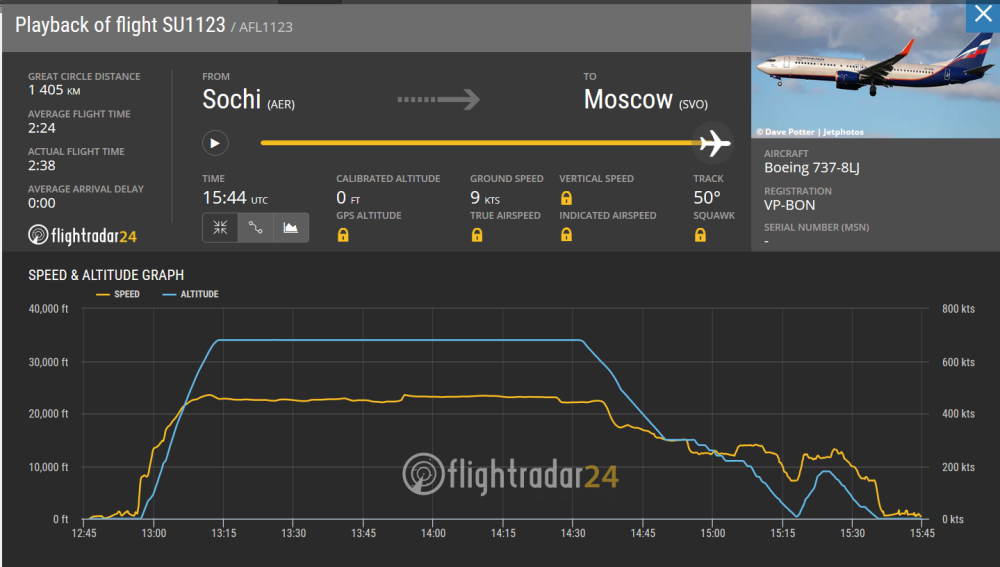Unlock the Vertical Speed lock icon
The height and width of the screenshot is (567, 1000).
coord(566,198)
